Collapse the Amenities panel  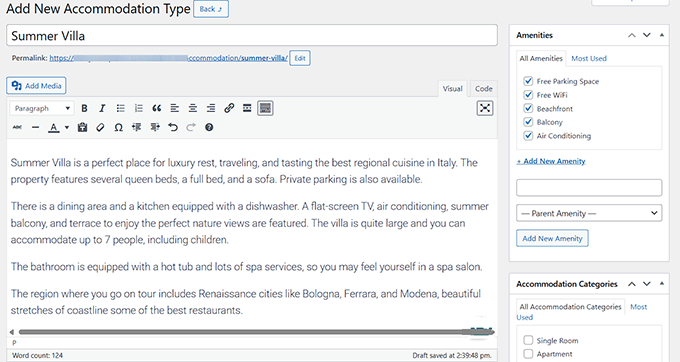[661, 35]
